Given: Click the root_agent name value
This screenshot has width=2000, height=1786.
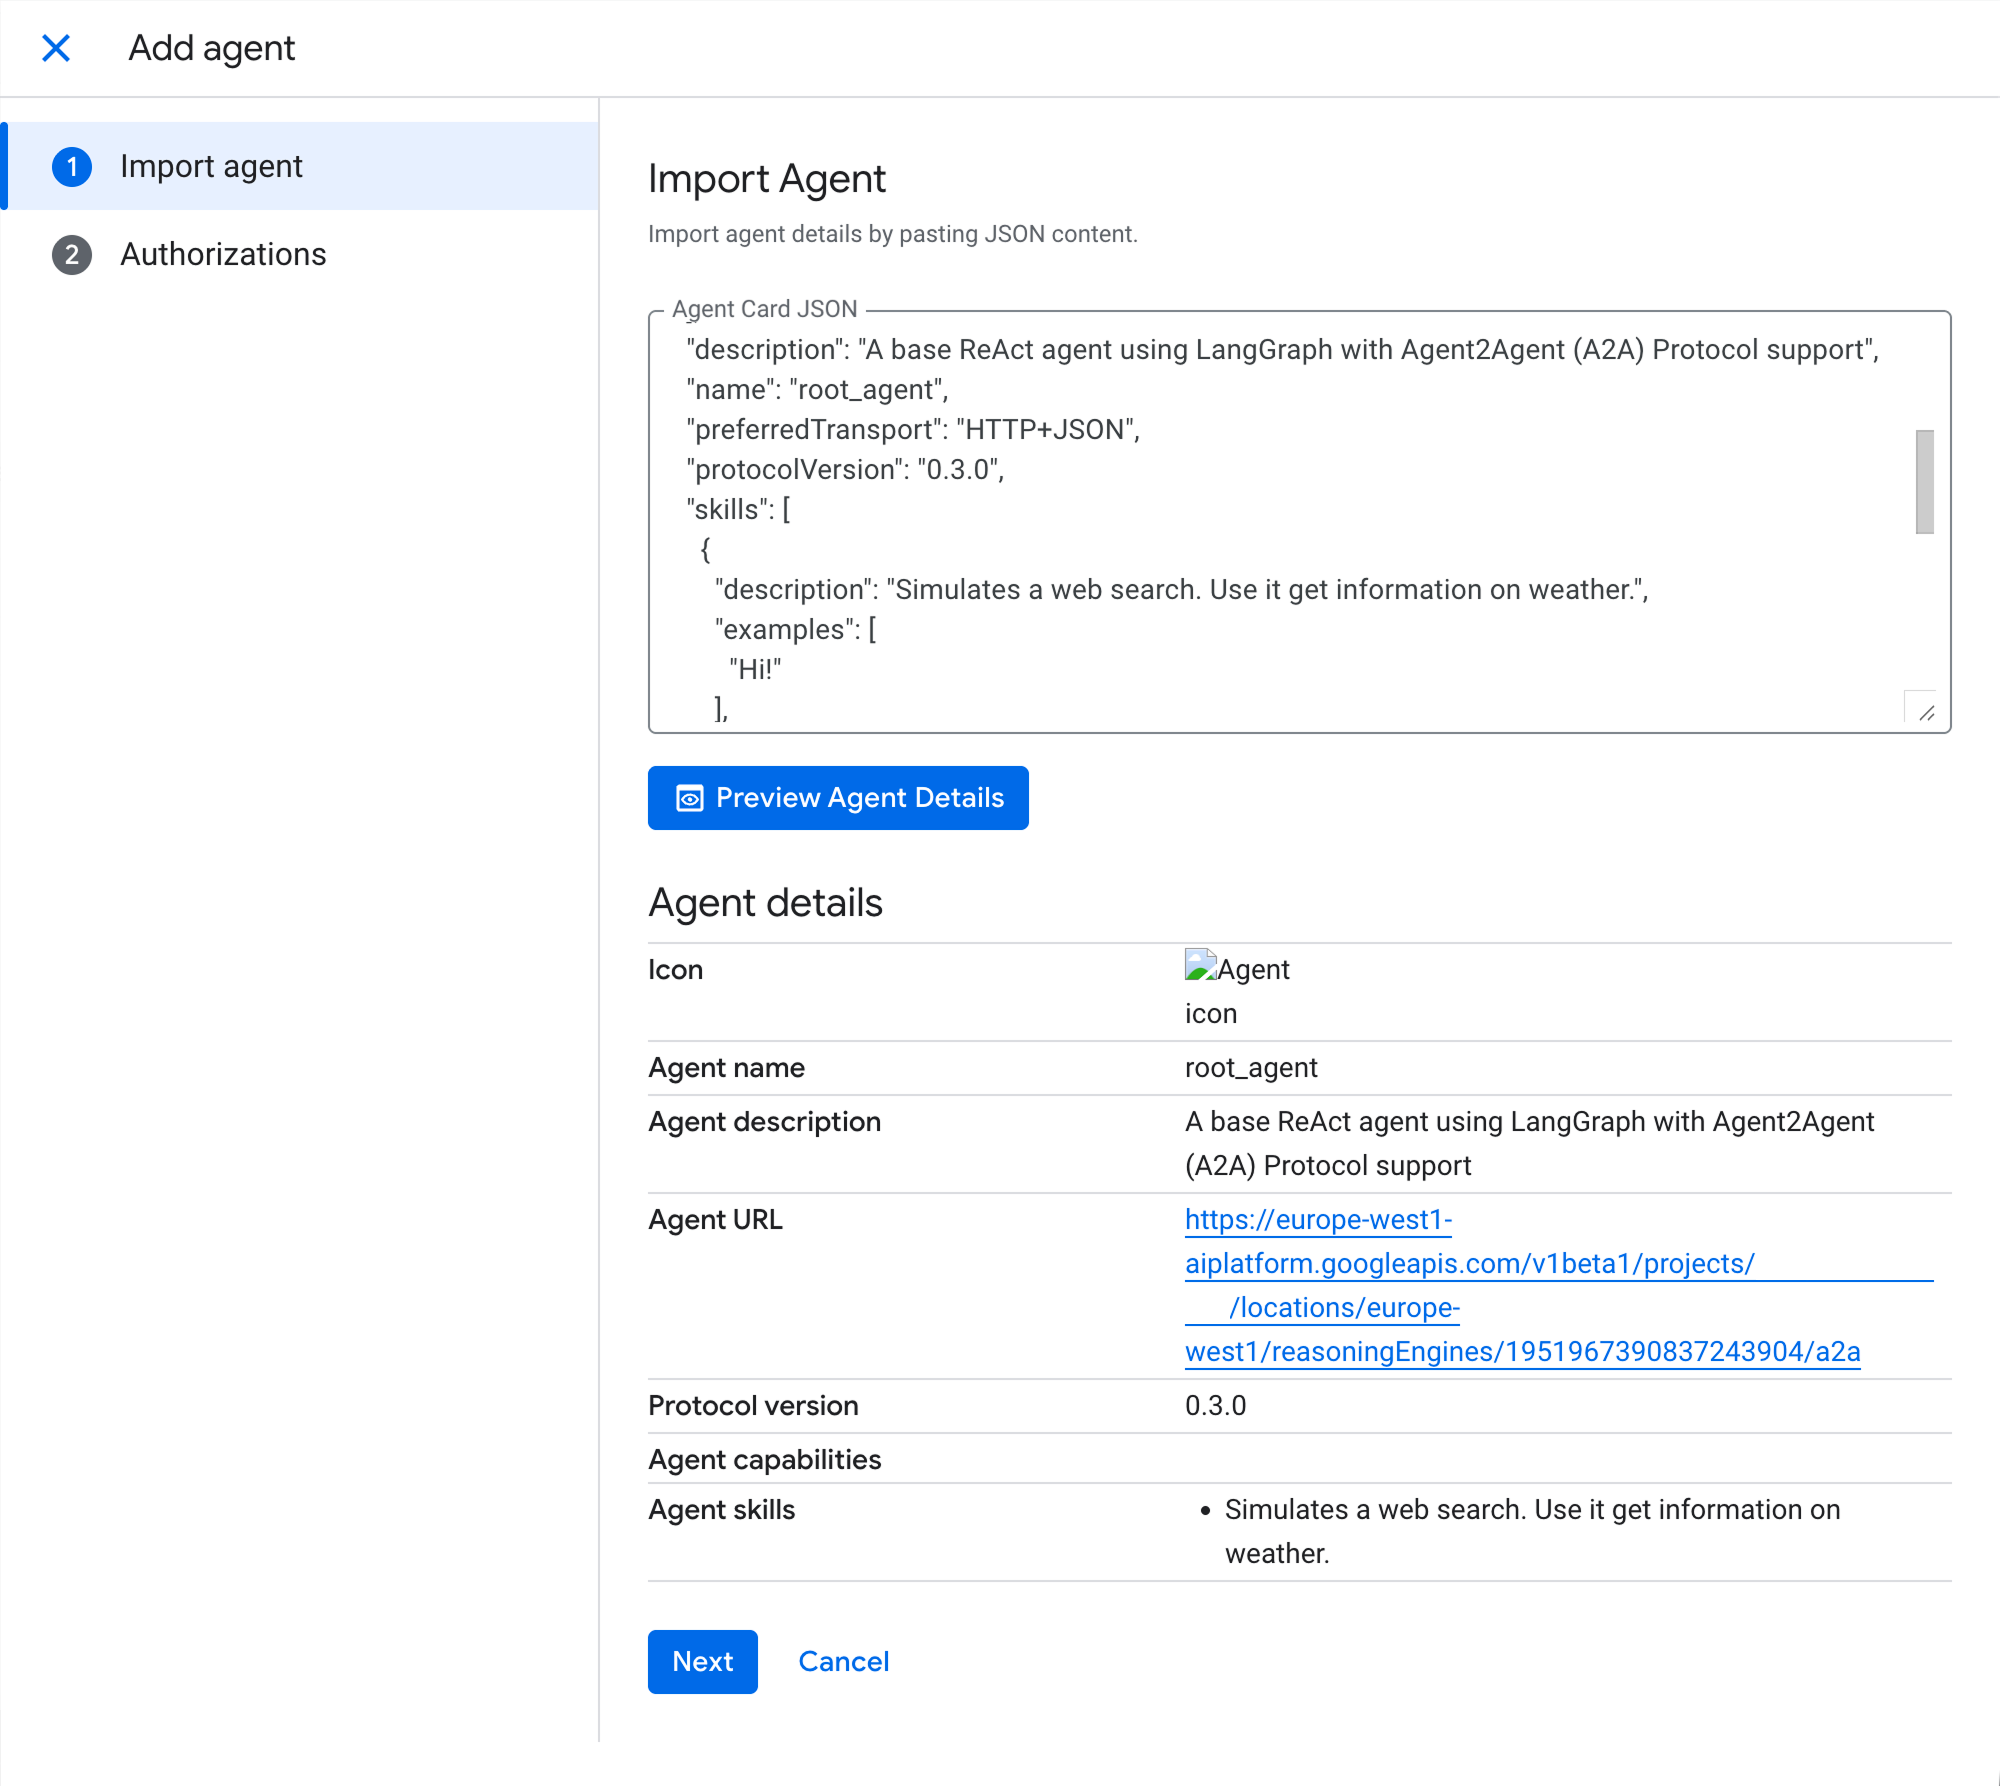Looking at the screenshot, I should 1250,1068.
